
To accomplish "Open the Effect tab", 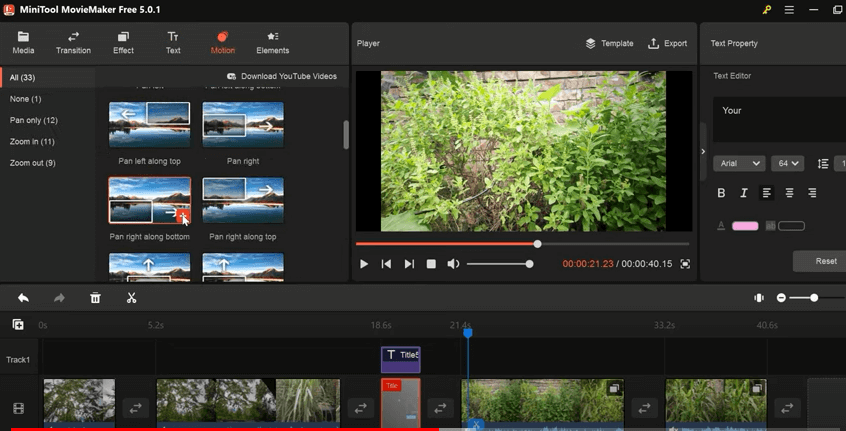I will [x=123, y=43].
